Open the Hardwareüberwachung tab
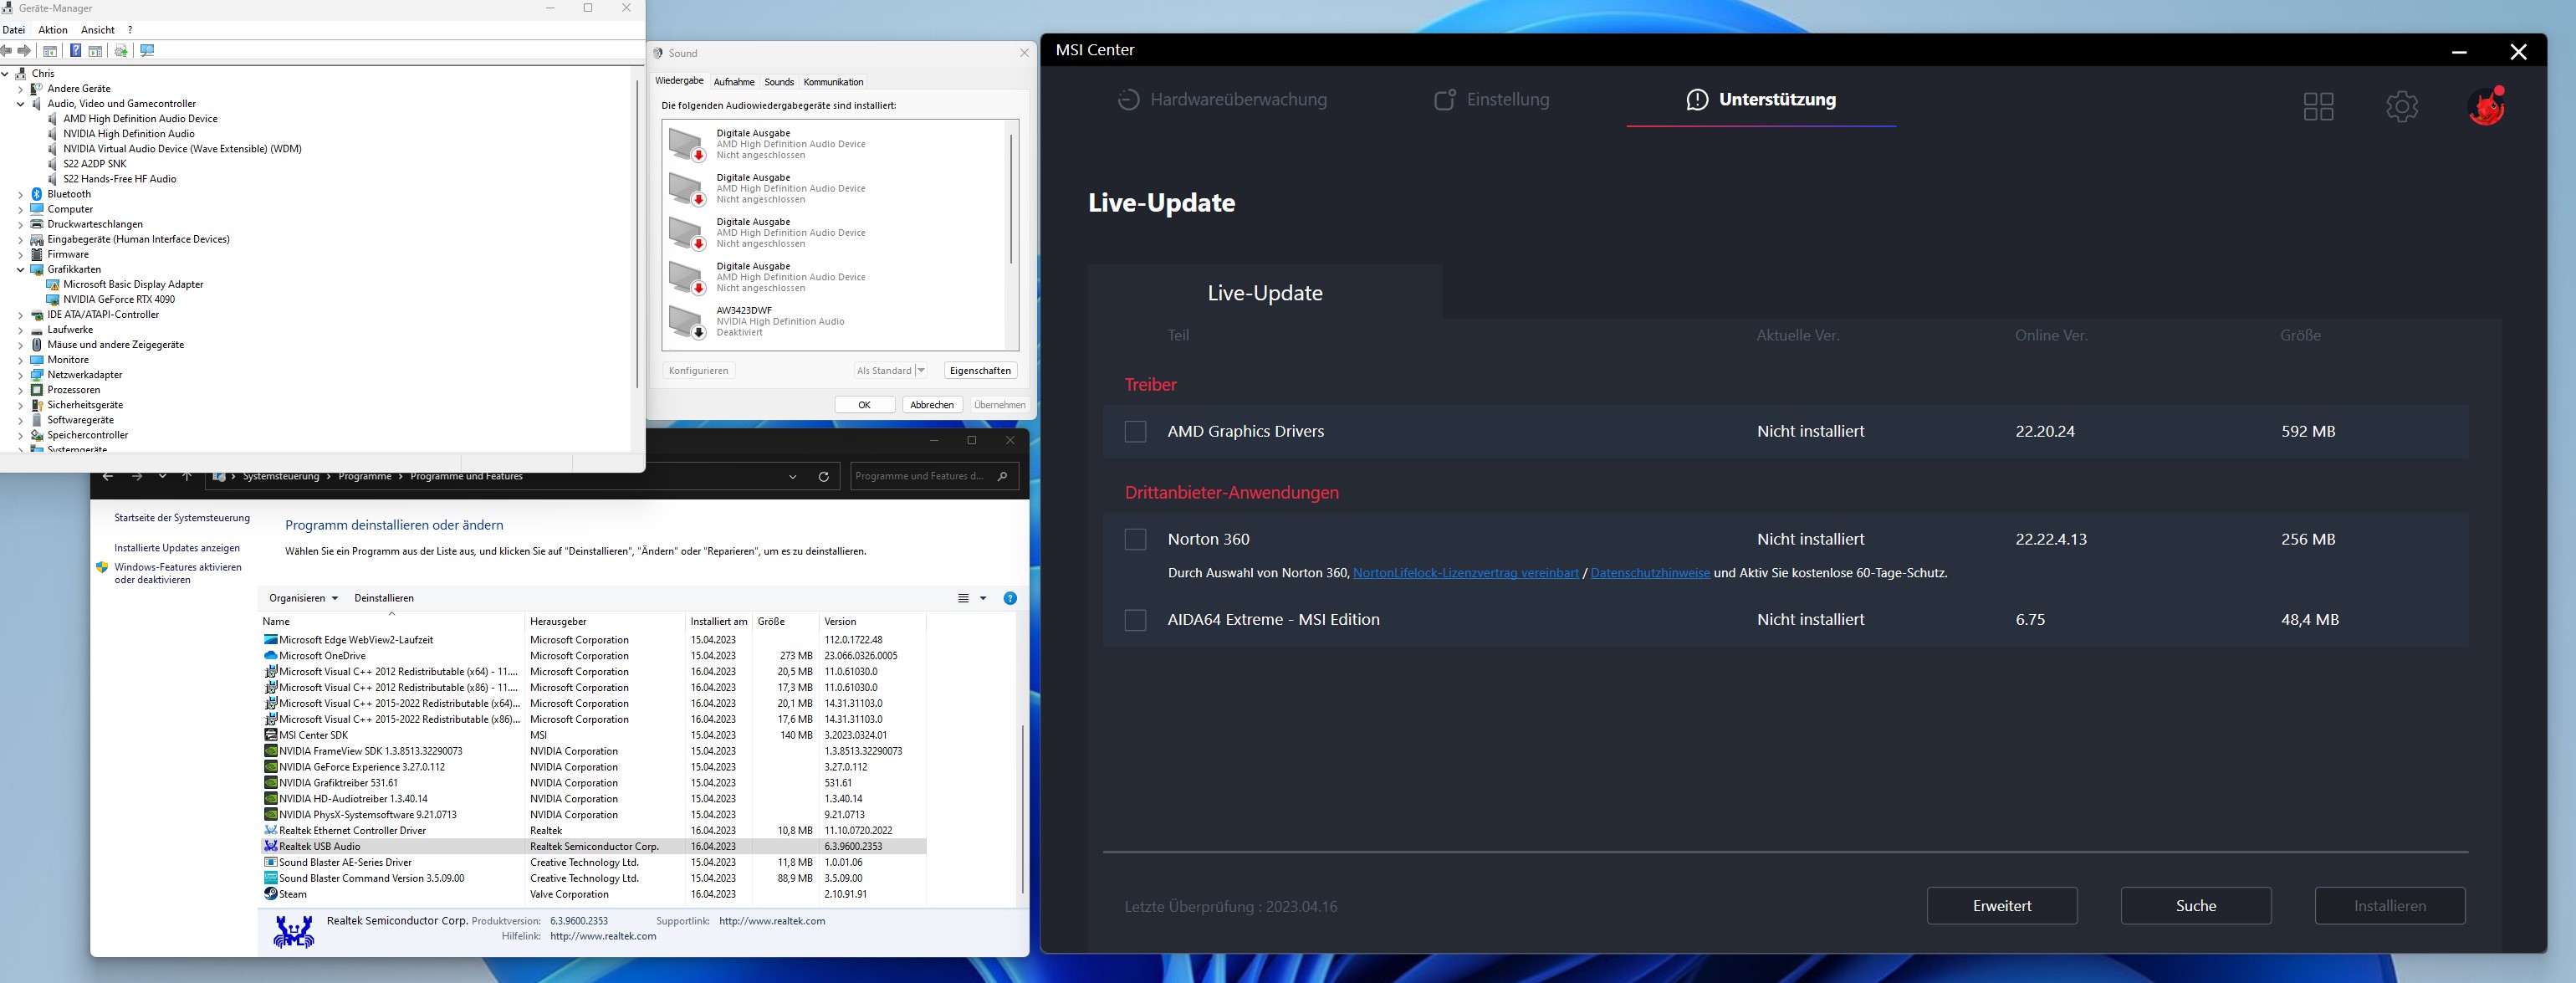The width and height of the screenshot is (2576, 983). pyautogui.click(x=1222, y=100)
